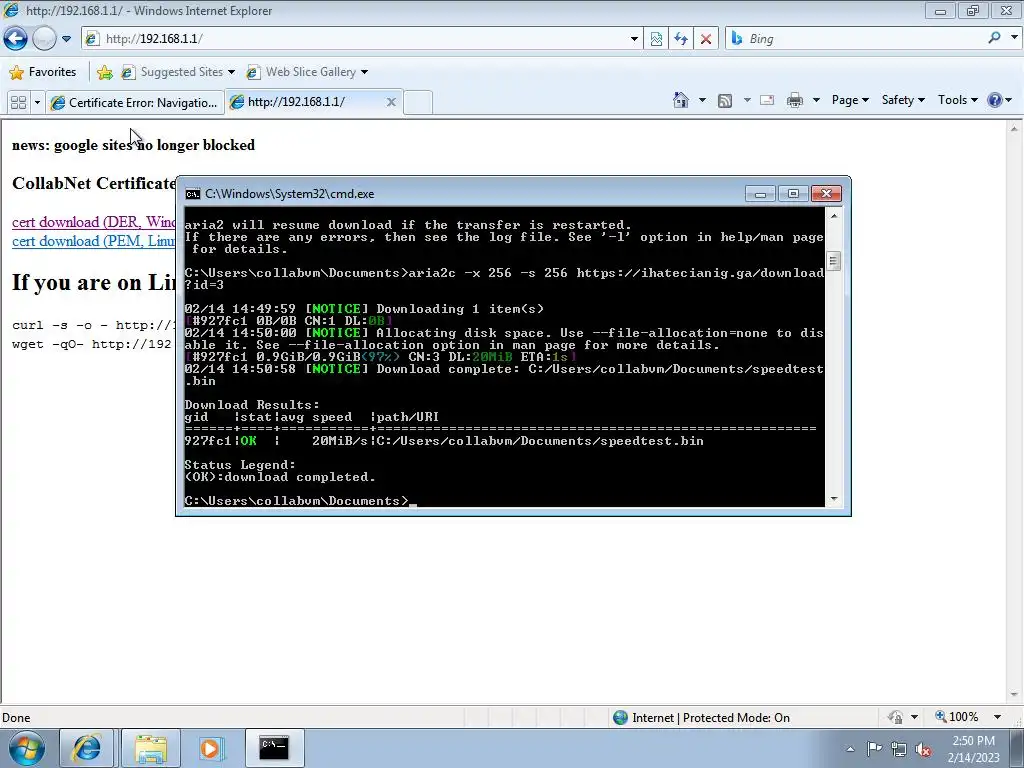Viewport: 1024px width, 768px height.
Task: Click the Print icon
Action: [795, 100]
